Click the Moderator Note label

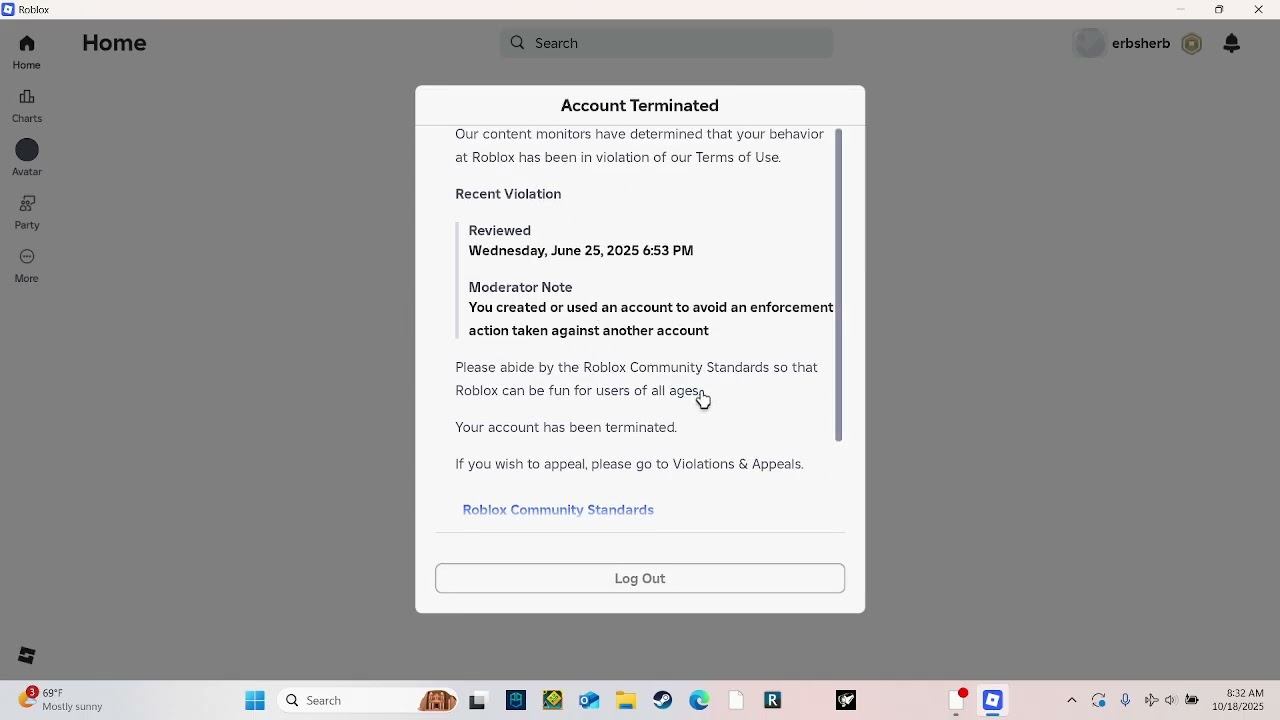click(520, 287)
